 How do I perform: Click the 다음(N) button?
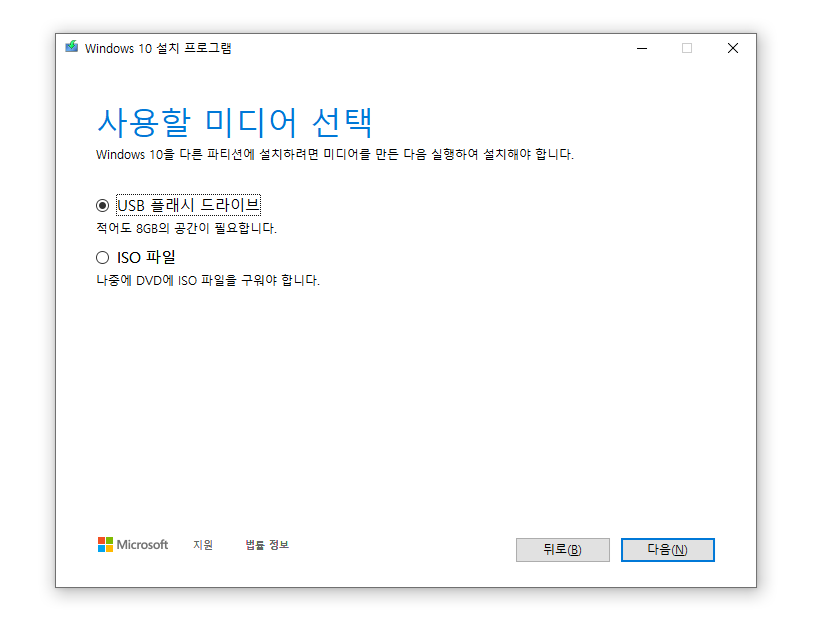(x=667, y=550)
